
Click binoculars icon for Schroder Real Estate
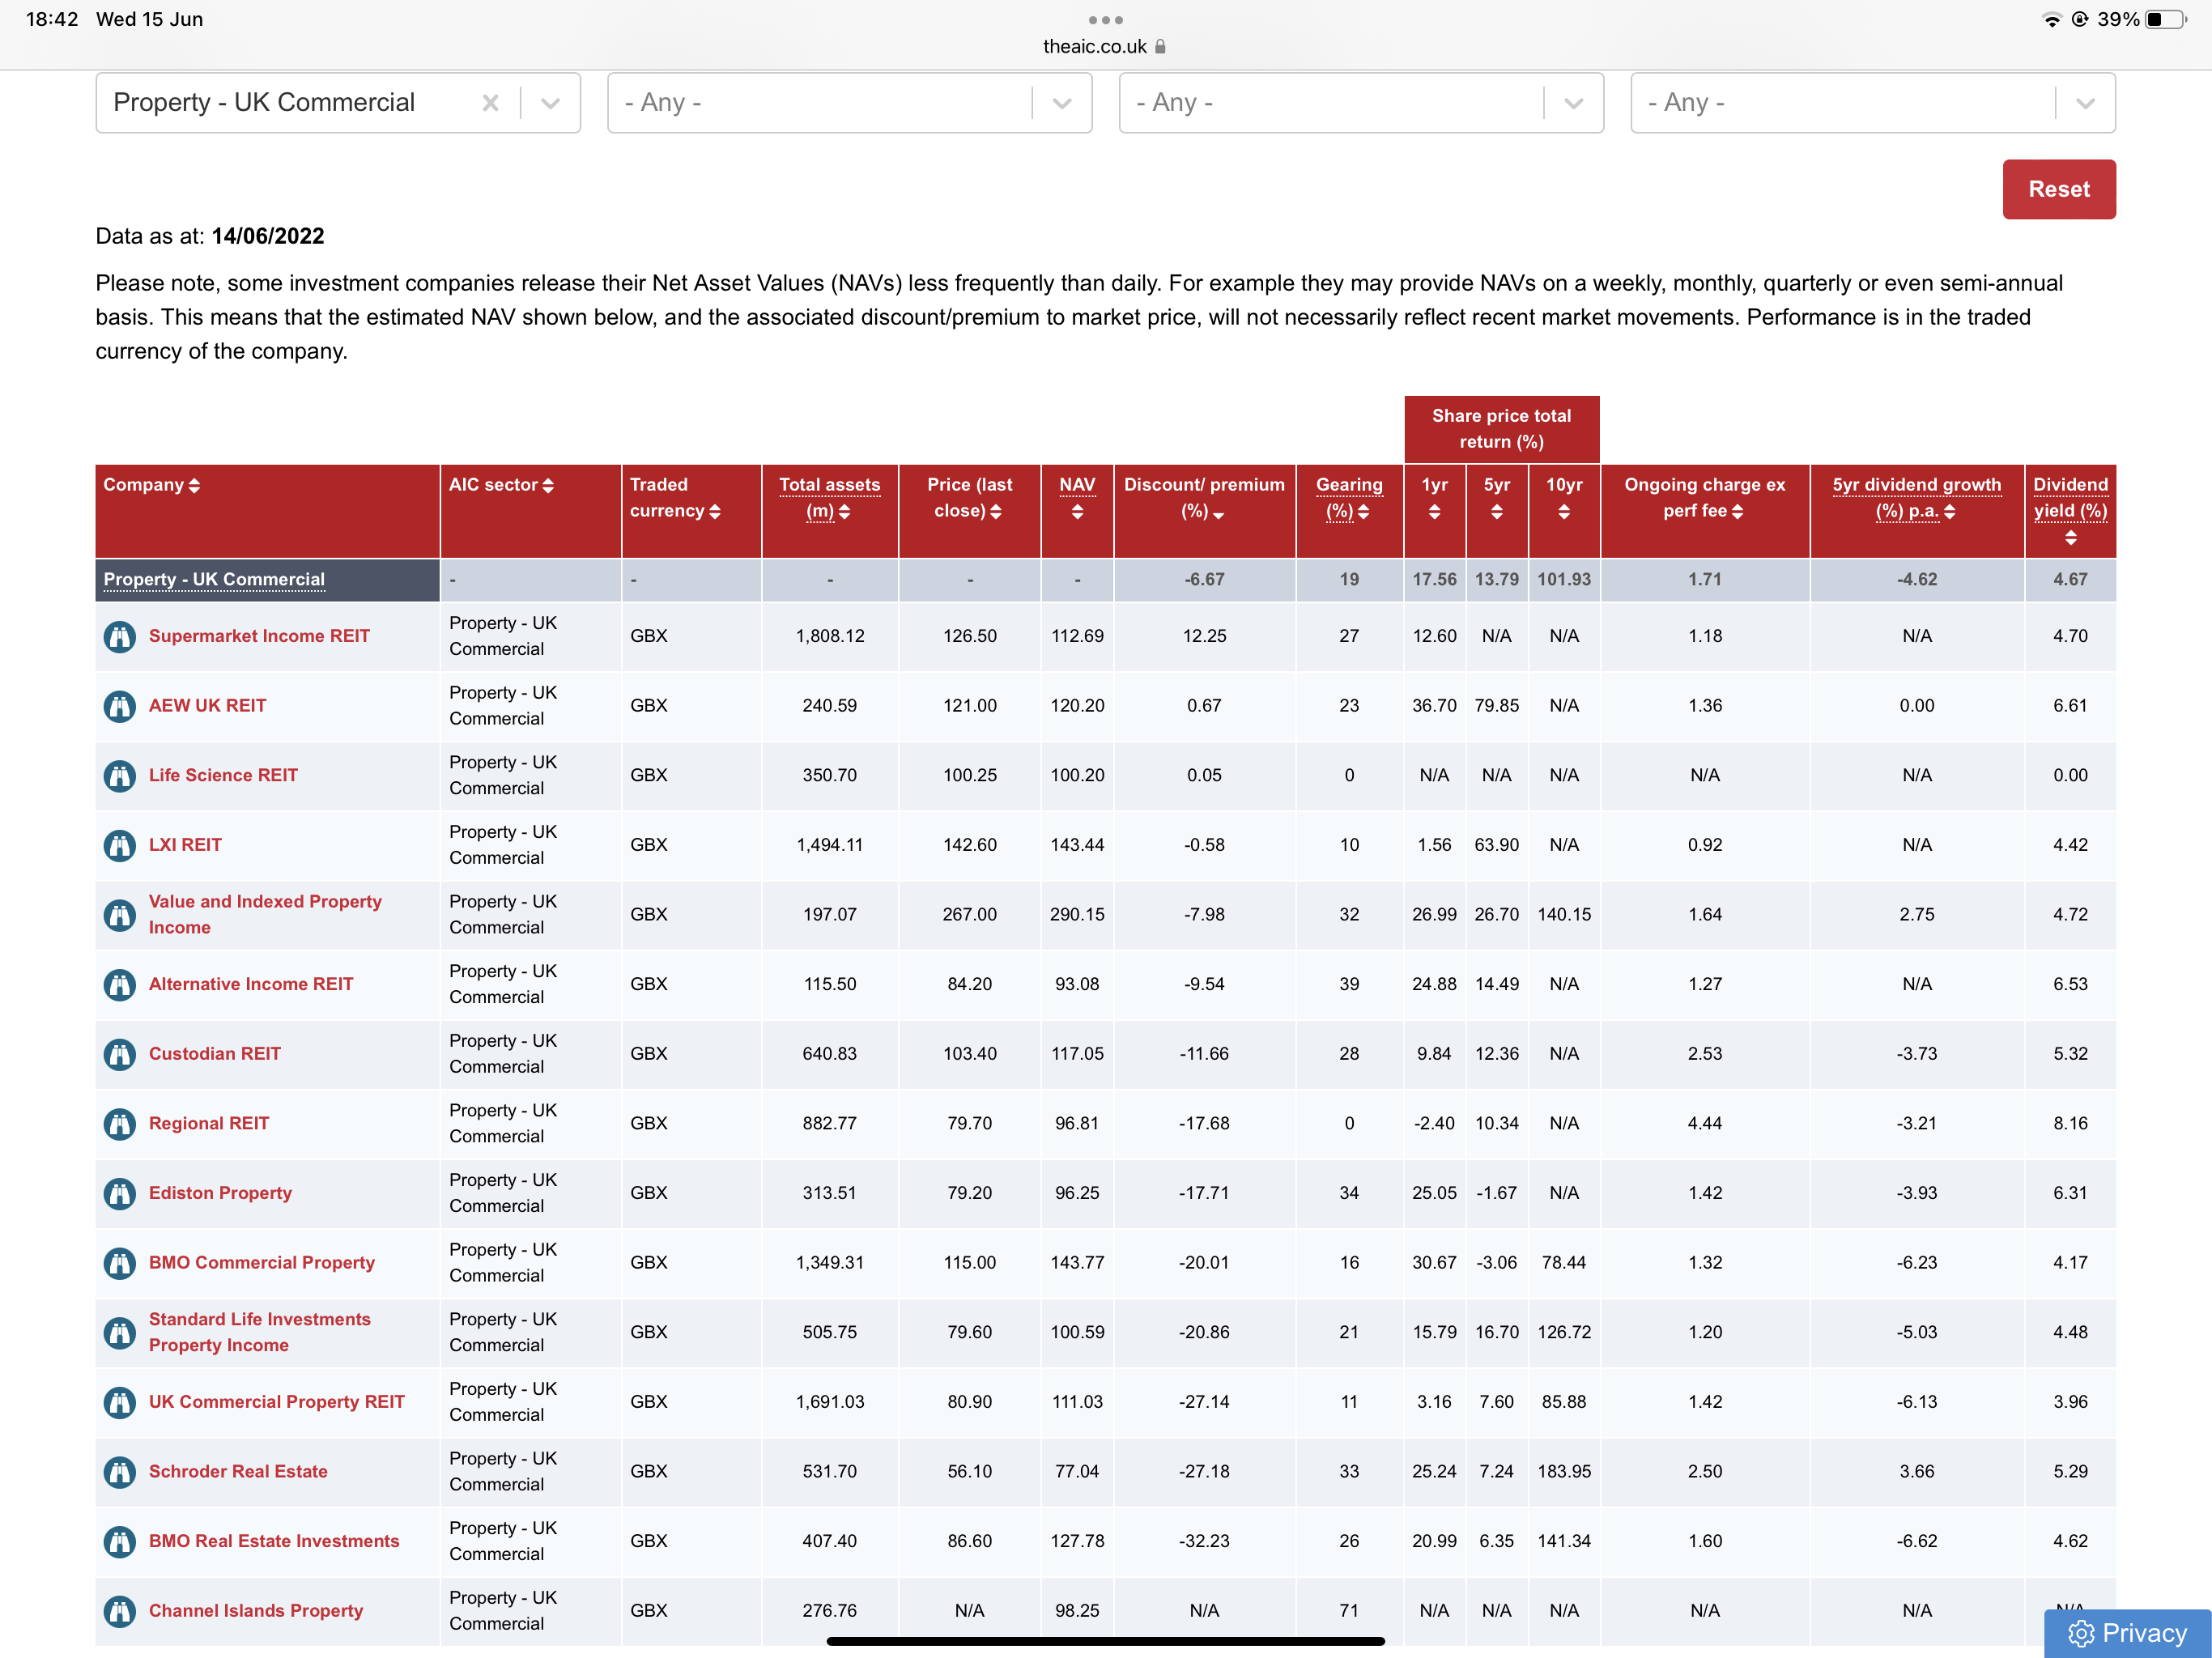120,1472
